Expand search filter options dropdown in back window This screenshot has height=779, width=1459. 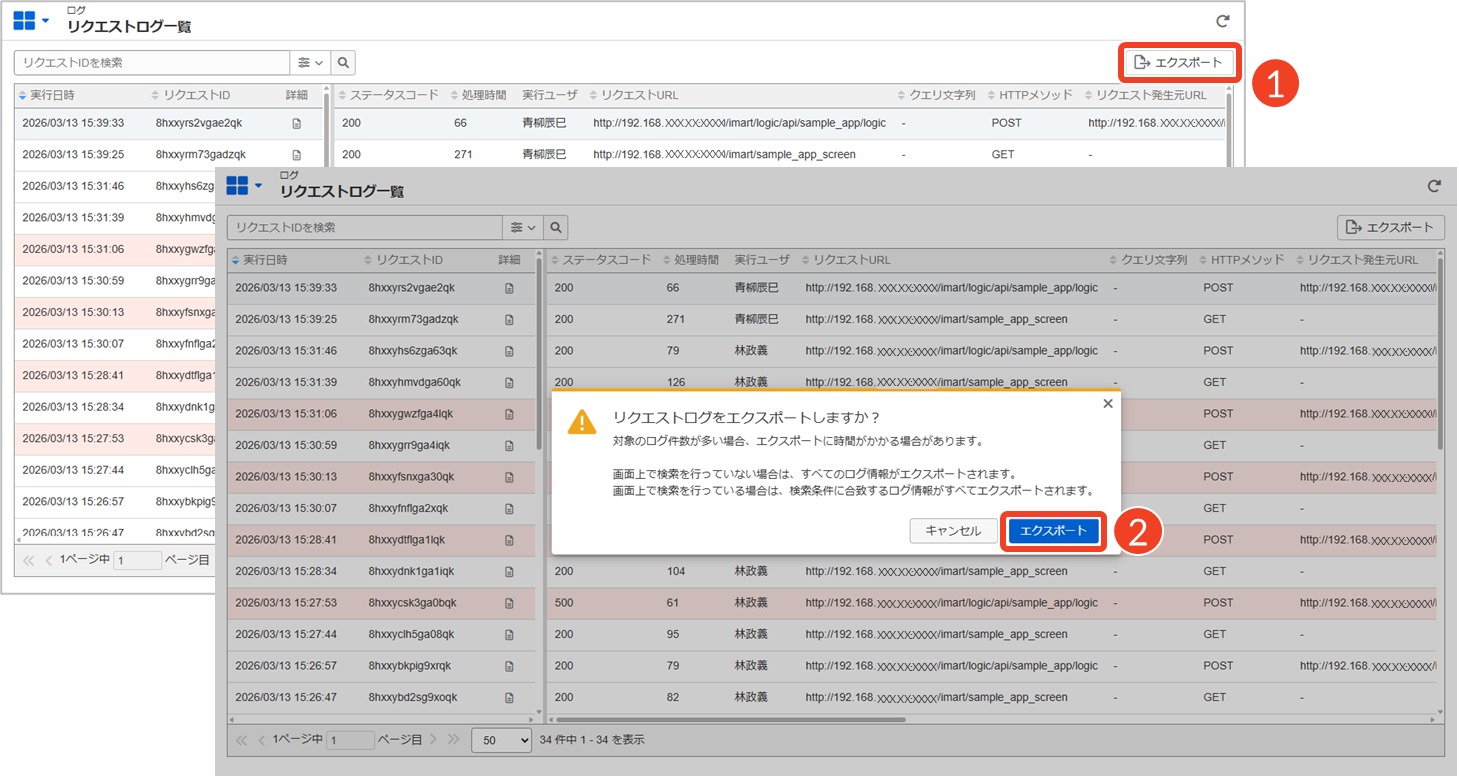pyautogui.click(x=310, y=63)
